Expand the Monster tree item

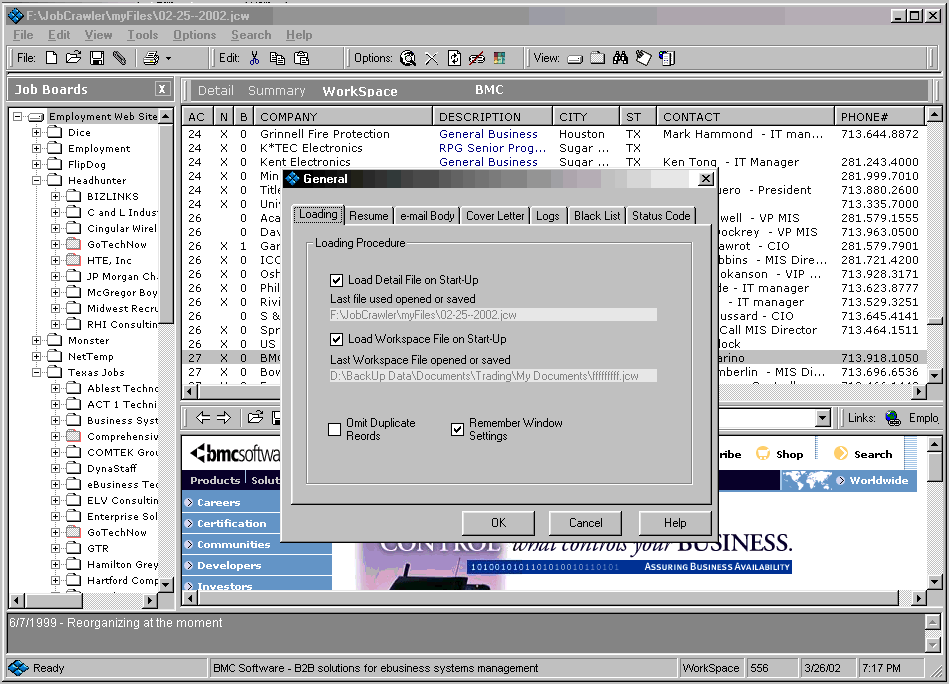click(36, 340)
